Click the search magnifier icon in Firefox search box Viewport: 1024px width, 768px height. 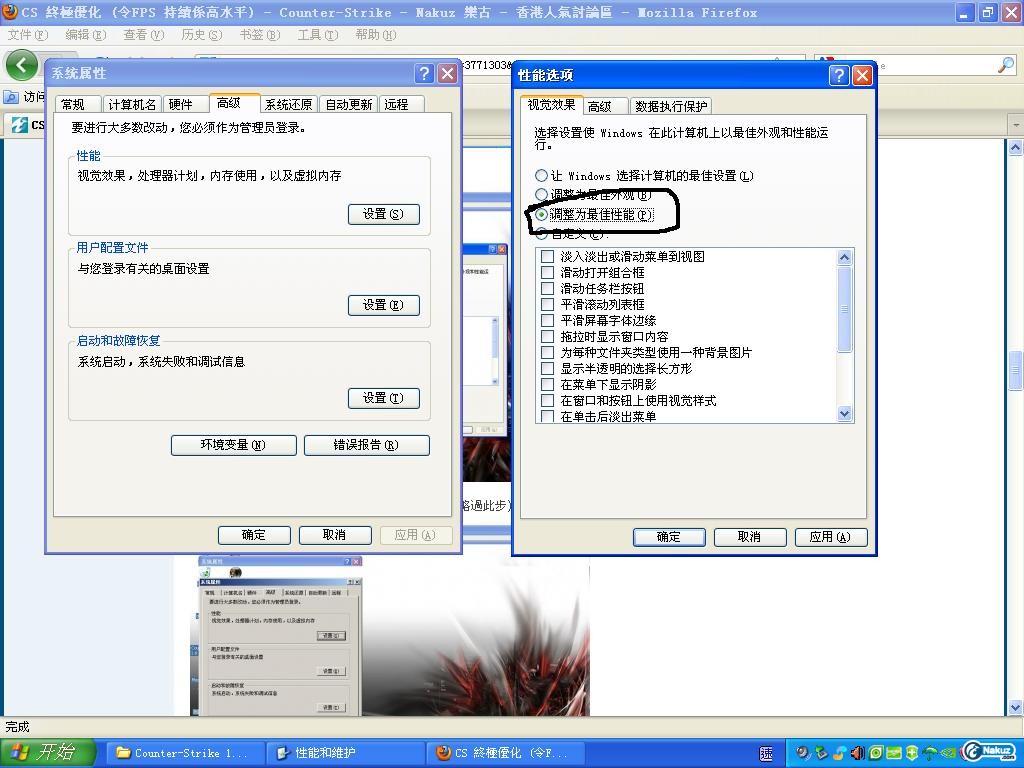tap(1006, 65)
